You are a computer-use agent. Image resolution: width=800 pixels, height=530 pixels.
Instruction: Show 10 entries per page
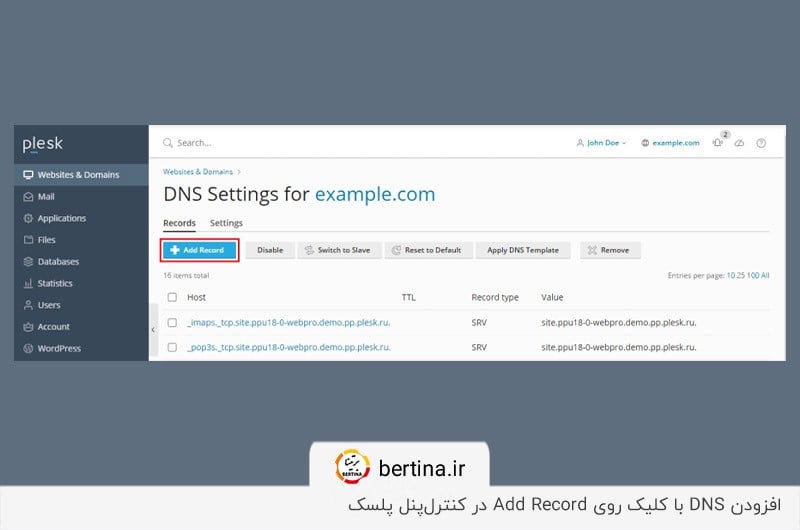point(731,275)
